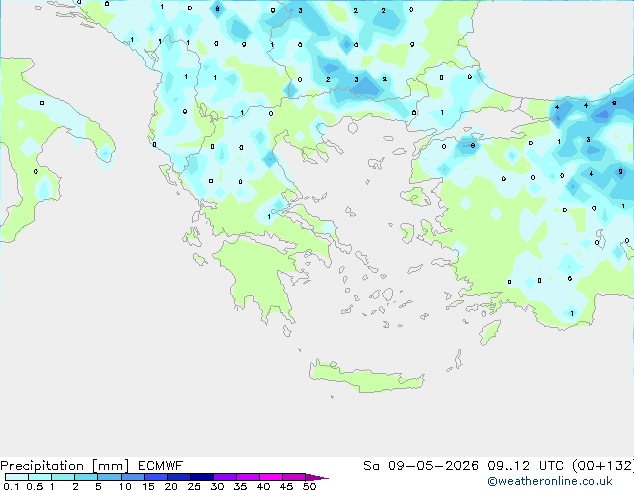Screen dimensions: 634x490
Task: Select the legend value label "40"
Action: tap(263, 486)
